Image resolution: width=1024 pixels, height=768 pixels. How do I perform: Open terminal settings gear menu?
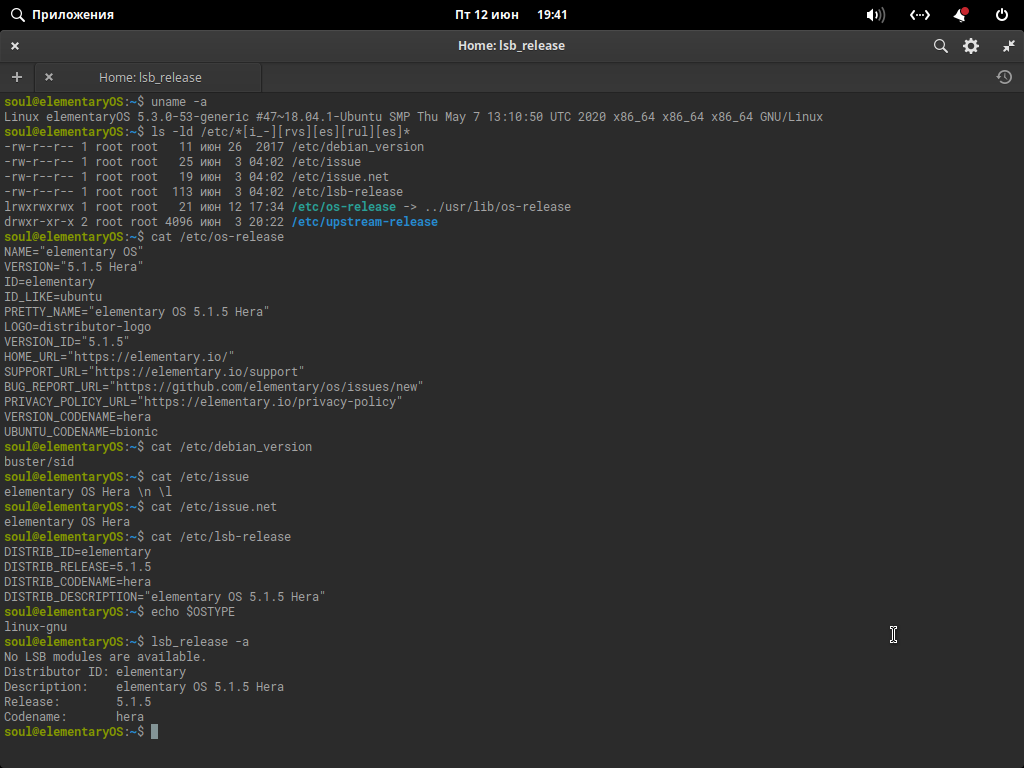click(971, 46)
